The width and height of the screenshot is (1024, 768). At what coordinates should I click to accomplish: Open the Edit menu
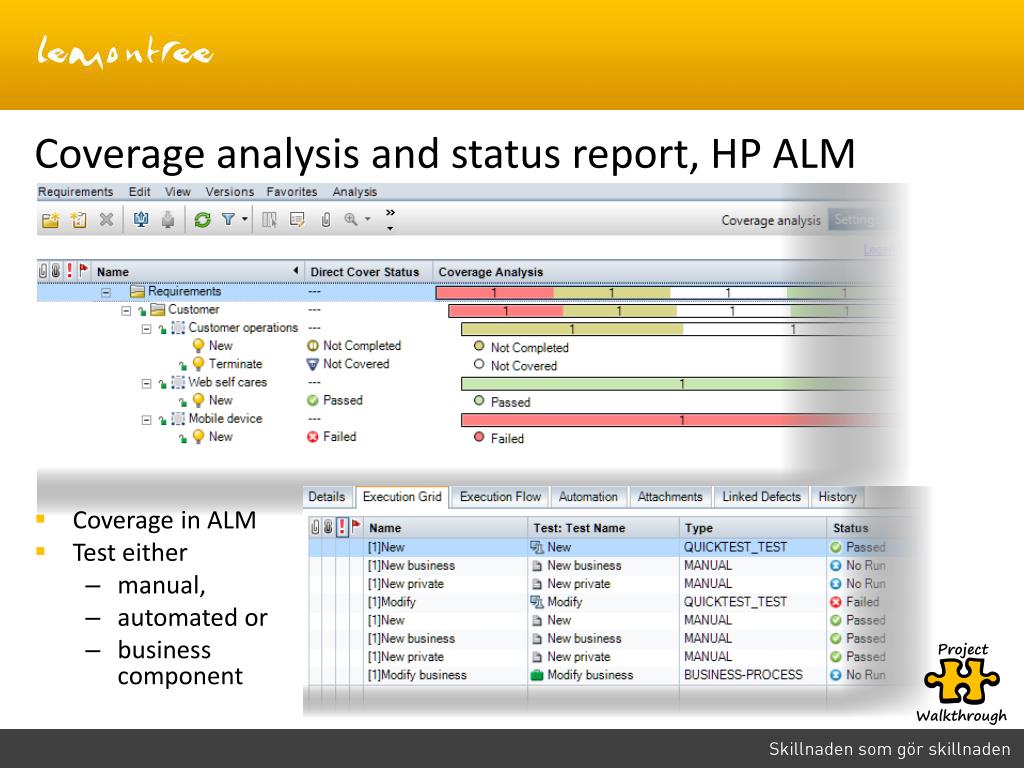click(139, 191)
